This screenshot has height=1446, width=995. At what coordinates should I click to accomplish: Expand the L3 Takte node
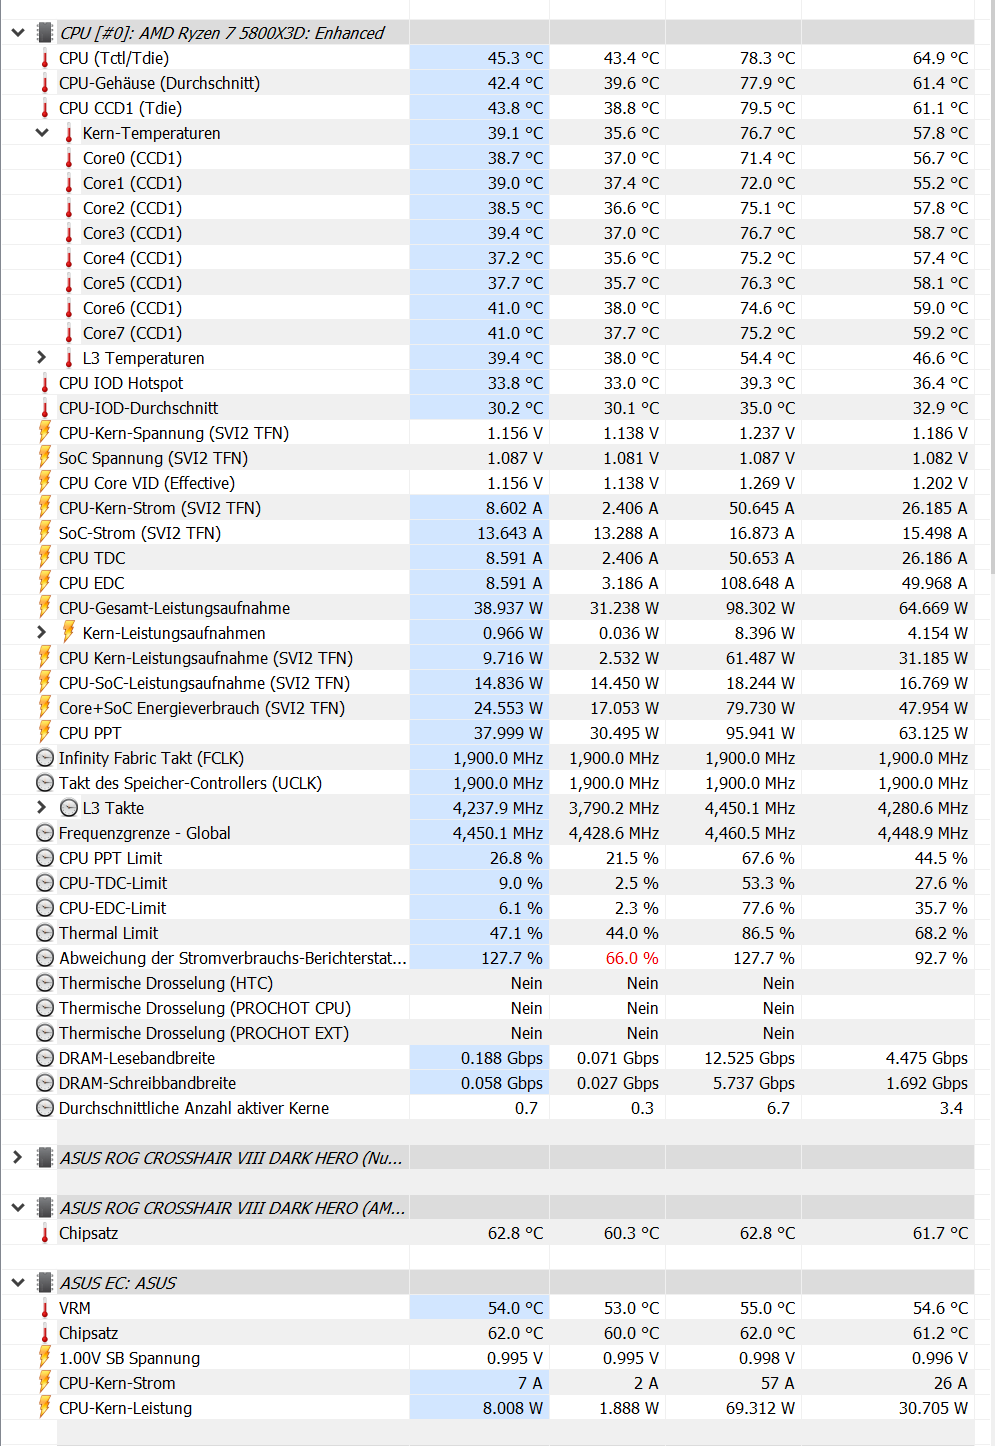[x=42, y=808]
